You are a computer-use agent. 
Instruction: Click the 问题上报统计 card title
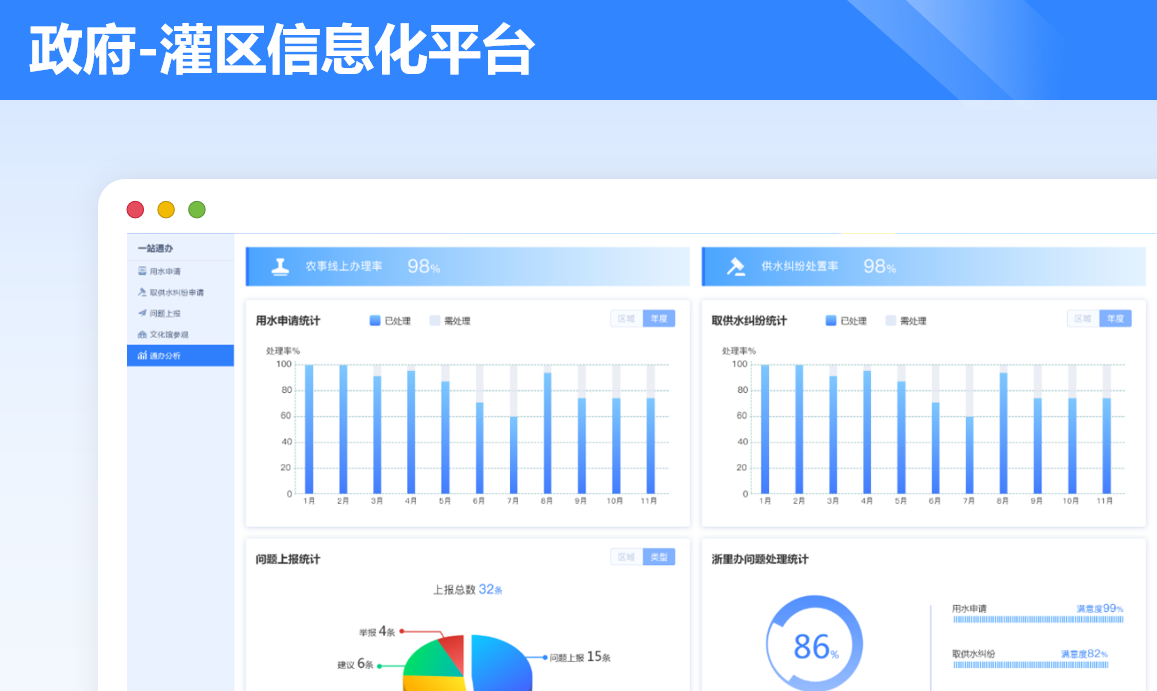pyautogui.click(x=288, y=559)
